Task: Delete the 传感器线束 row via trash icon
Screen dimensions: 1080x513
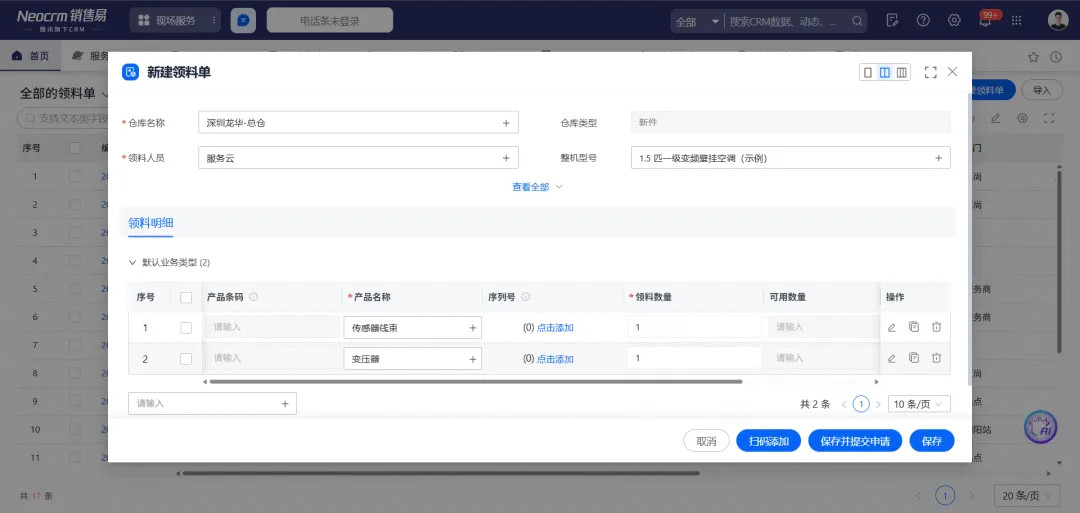Action: [937, 327]
